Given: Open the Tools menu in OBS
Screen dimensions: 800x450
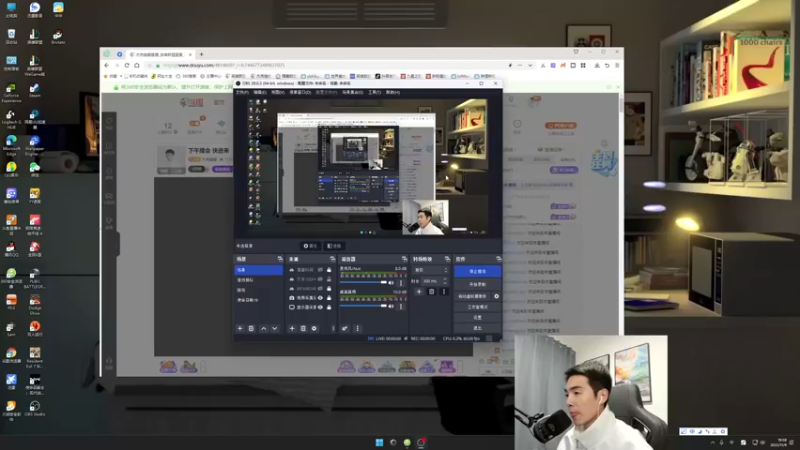Looking at the screenshot, I should point(374,92).
